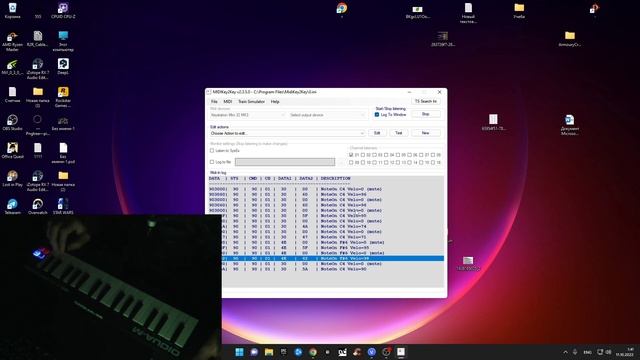Check channel listener 02 checkbox
640x360 pixels.
(x=363, y=155)
